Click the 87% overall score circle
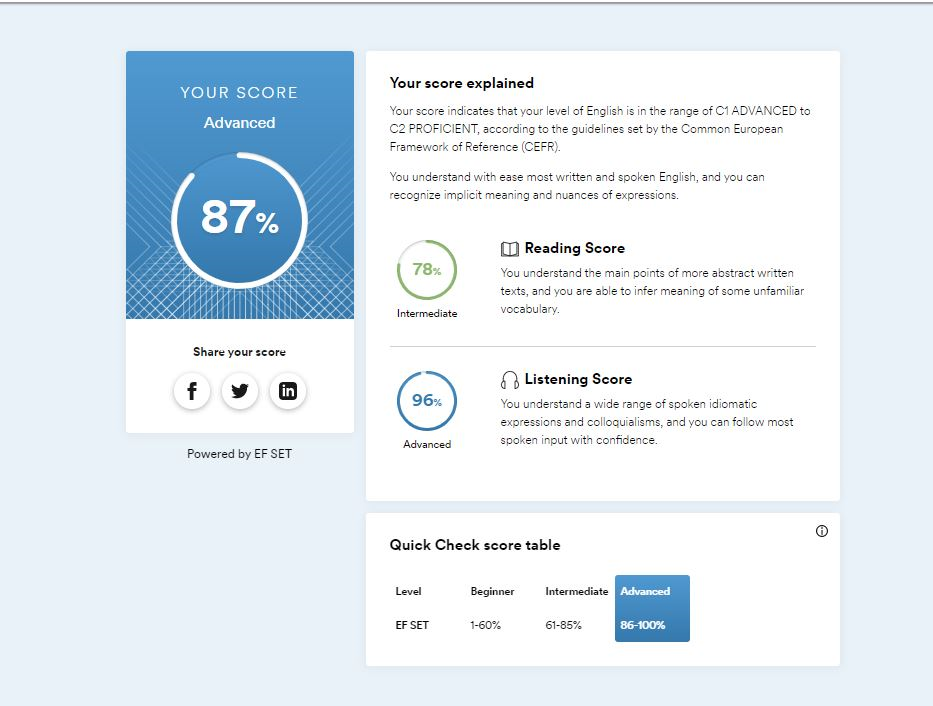 point(239,221)
